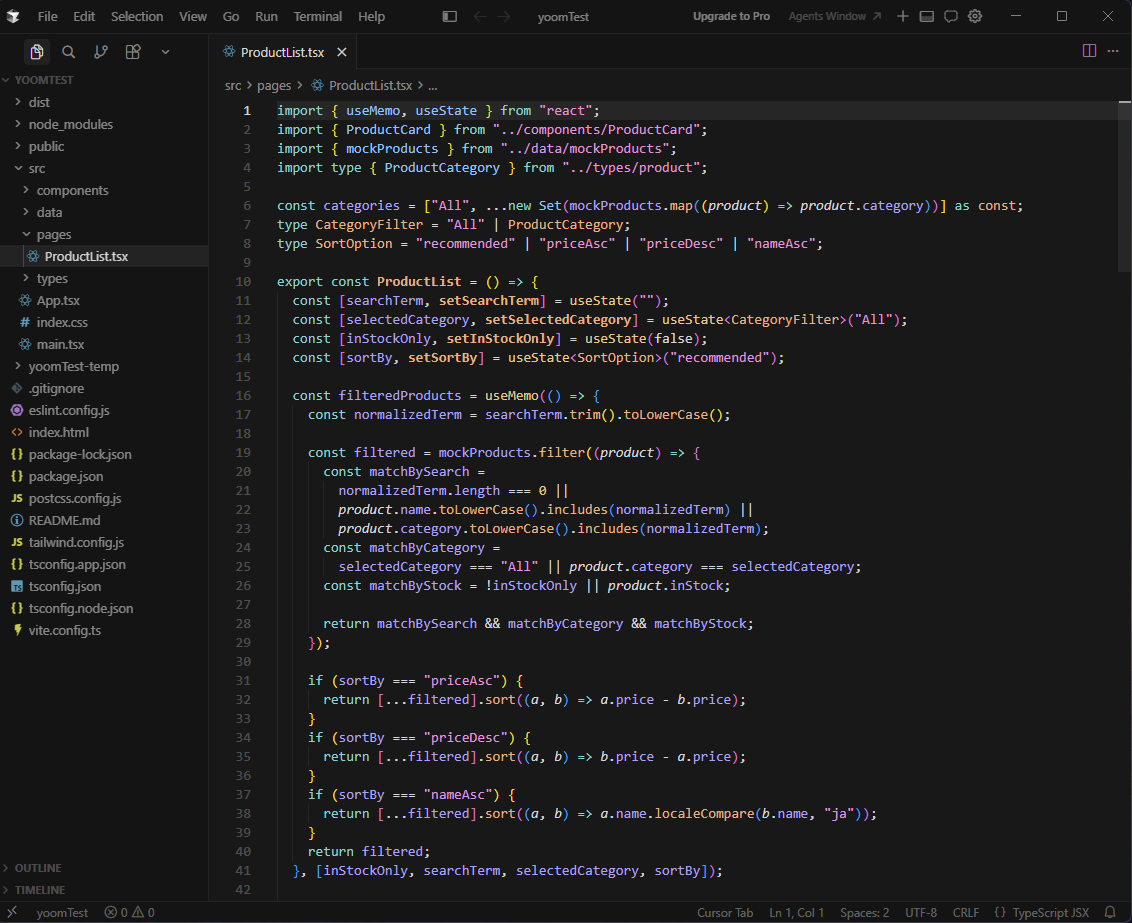Open package.json file
The image size is (1132, 923).
click(x=105, y=476)
